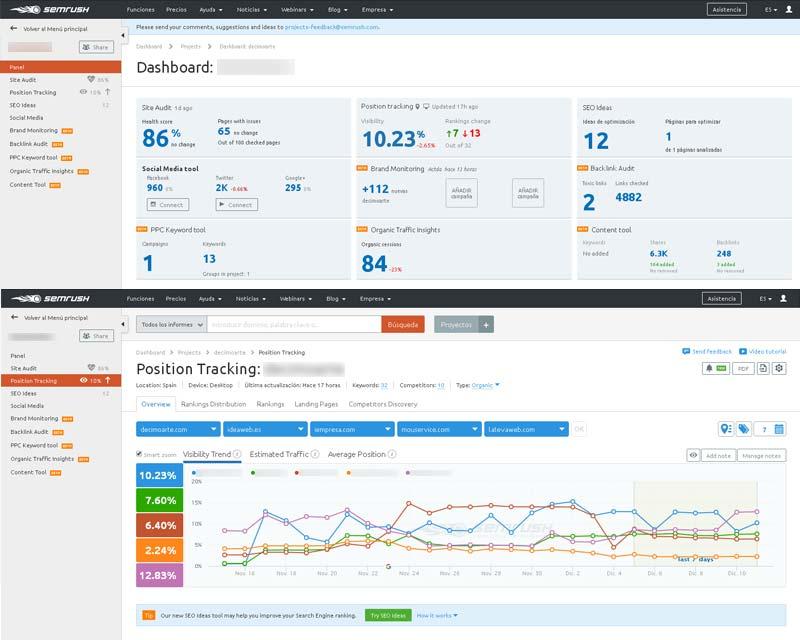Toggle the Smart zoom checkbox

139,454
